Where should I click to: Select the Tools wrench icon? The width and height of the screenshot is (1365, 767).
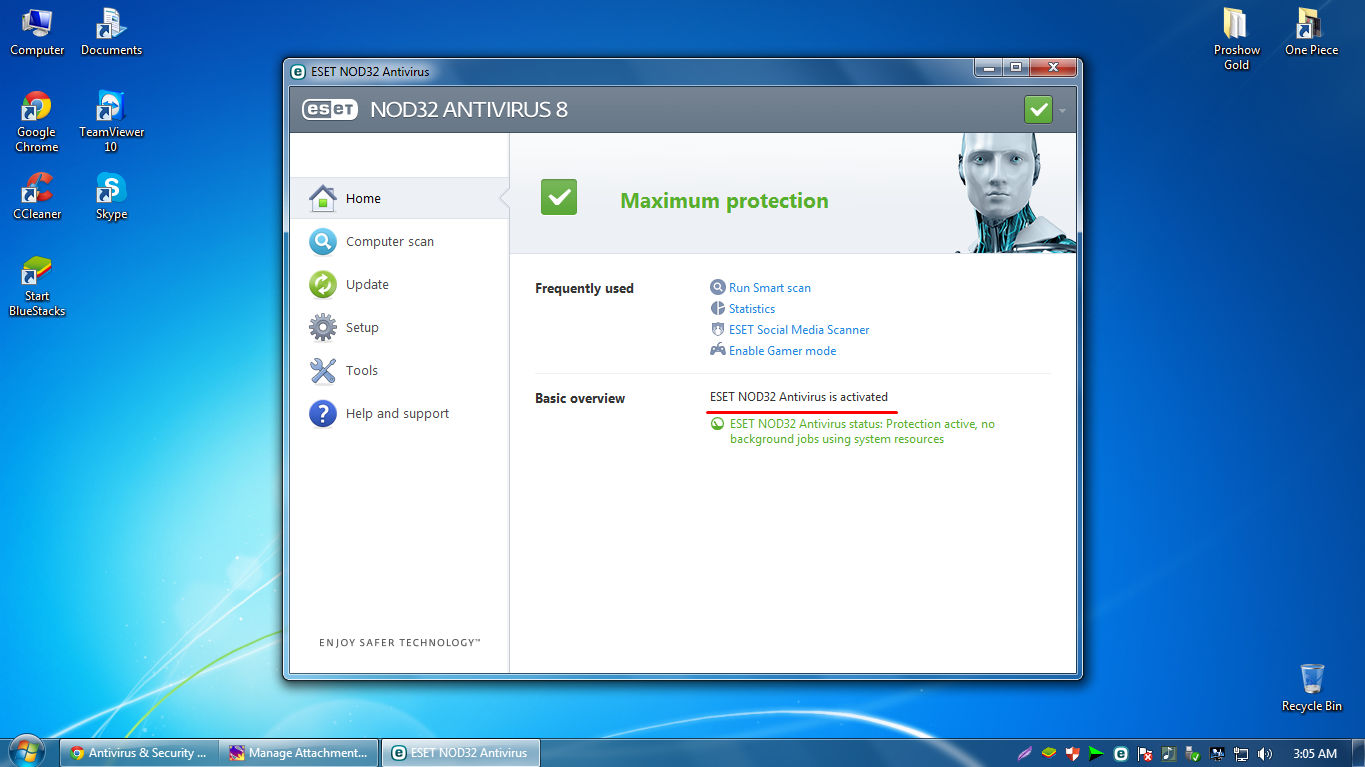coord(323,370)
